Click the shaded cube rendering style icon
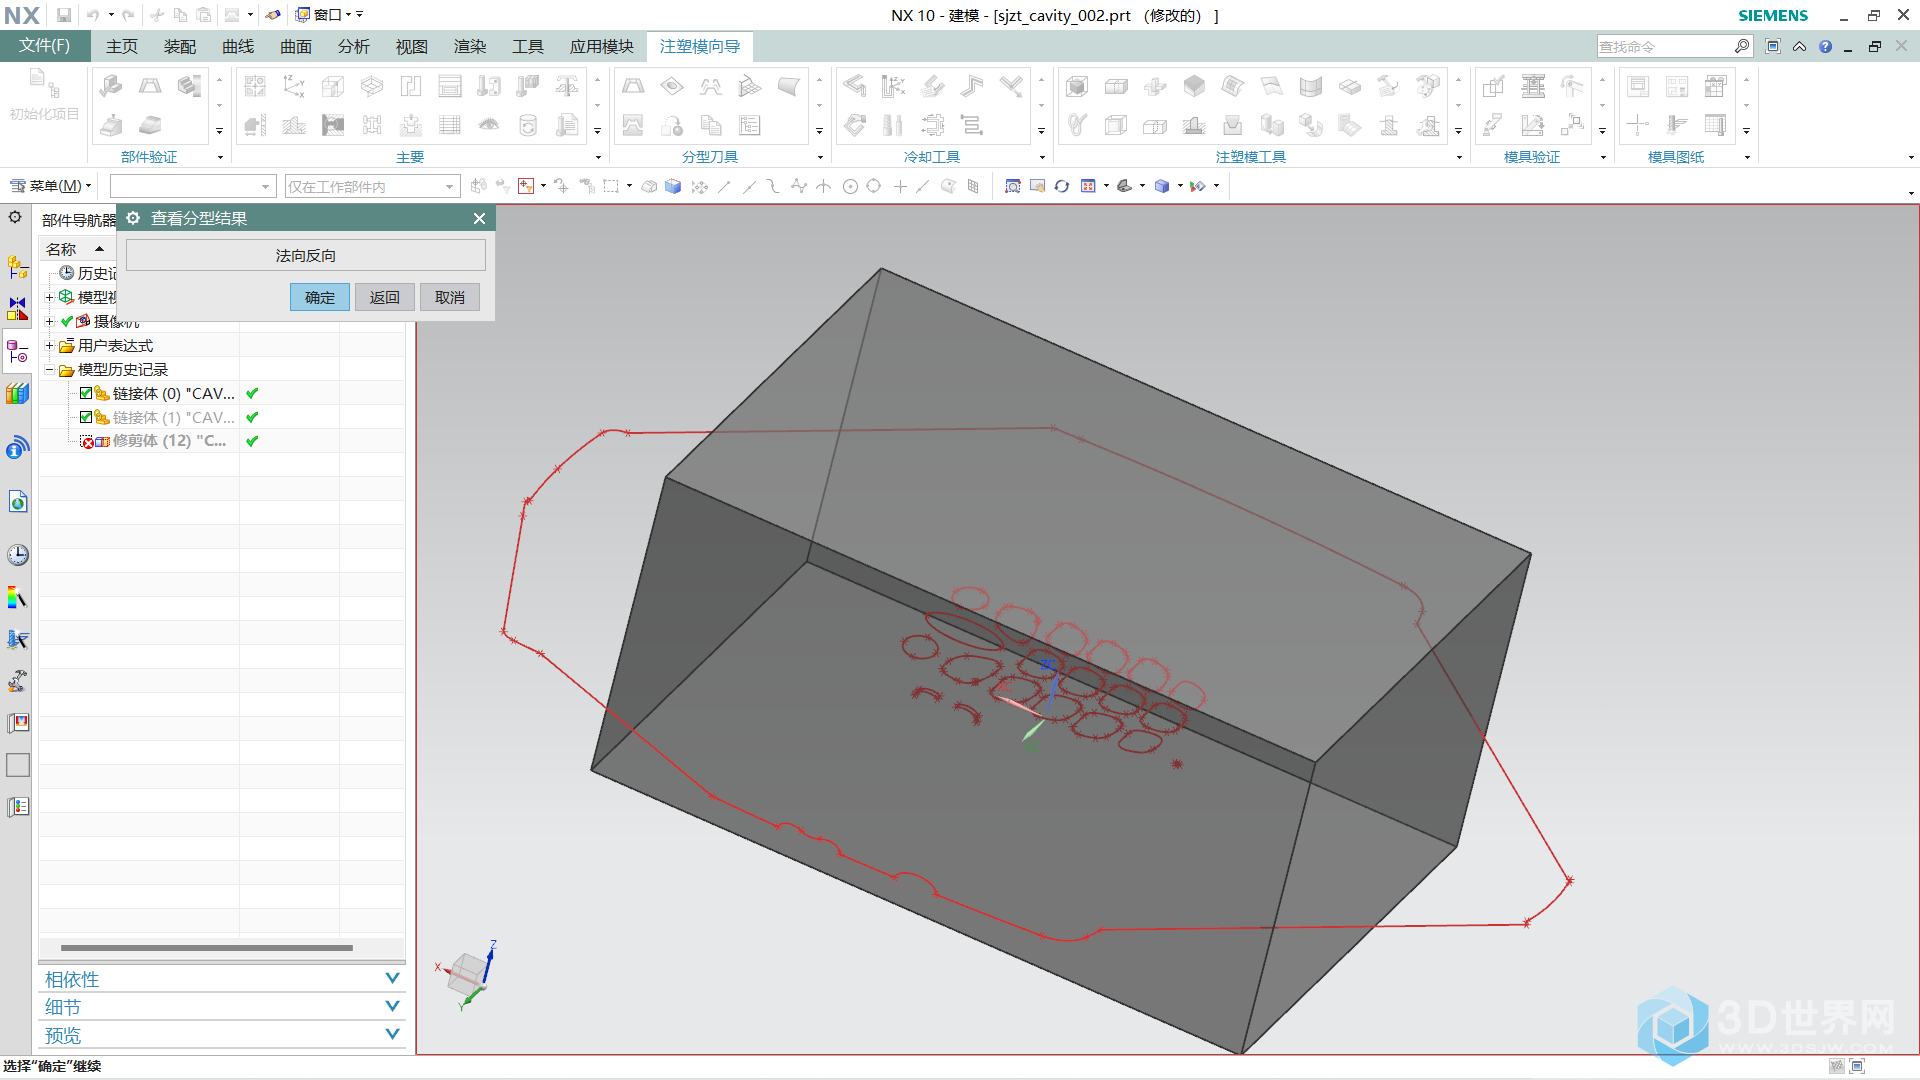Screen dimensions: 1920x1080 [1161, 186]
